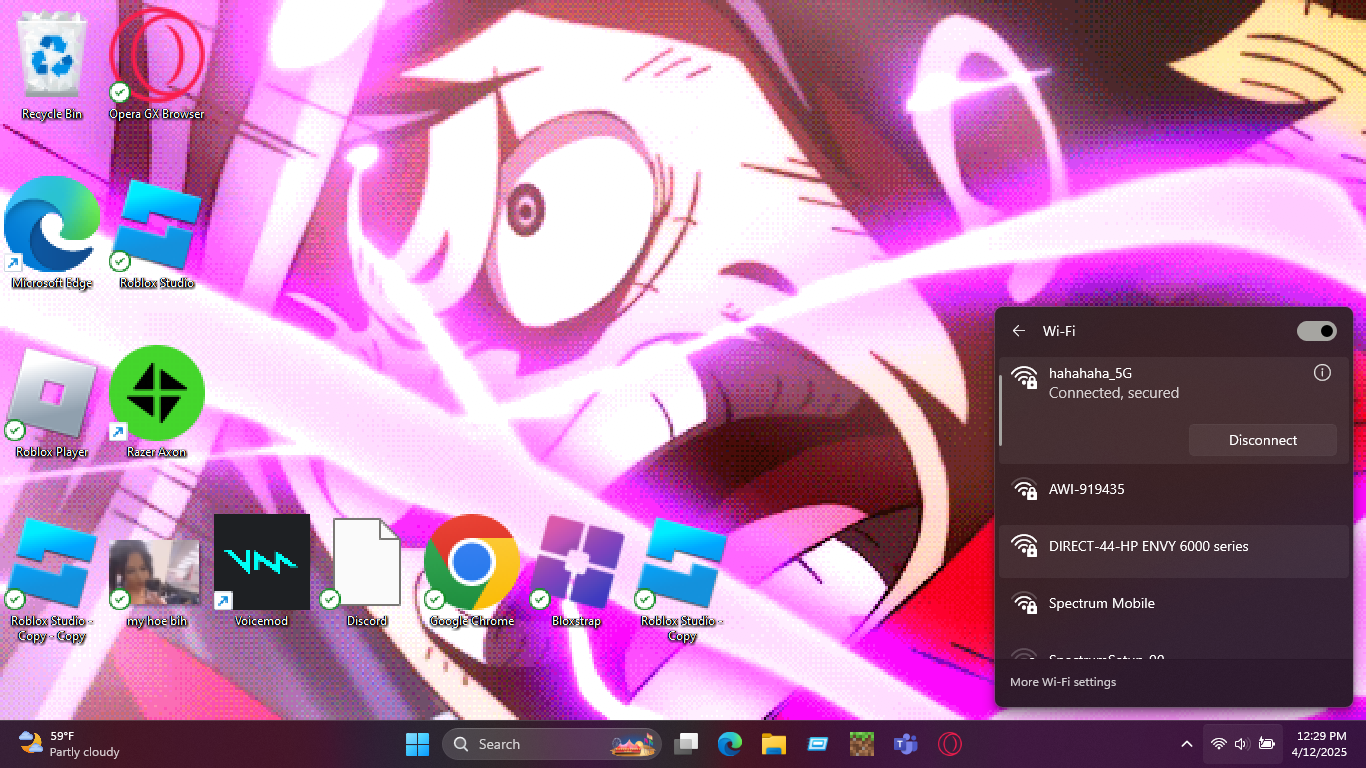Select the Discord file icon on desktop
Image resolution: width=1366 pixels, height=768 pixels.
pos(367,571)
